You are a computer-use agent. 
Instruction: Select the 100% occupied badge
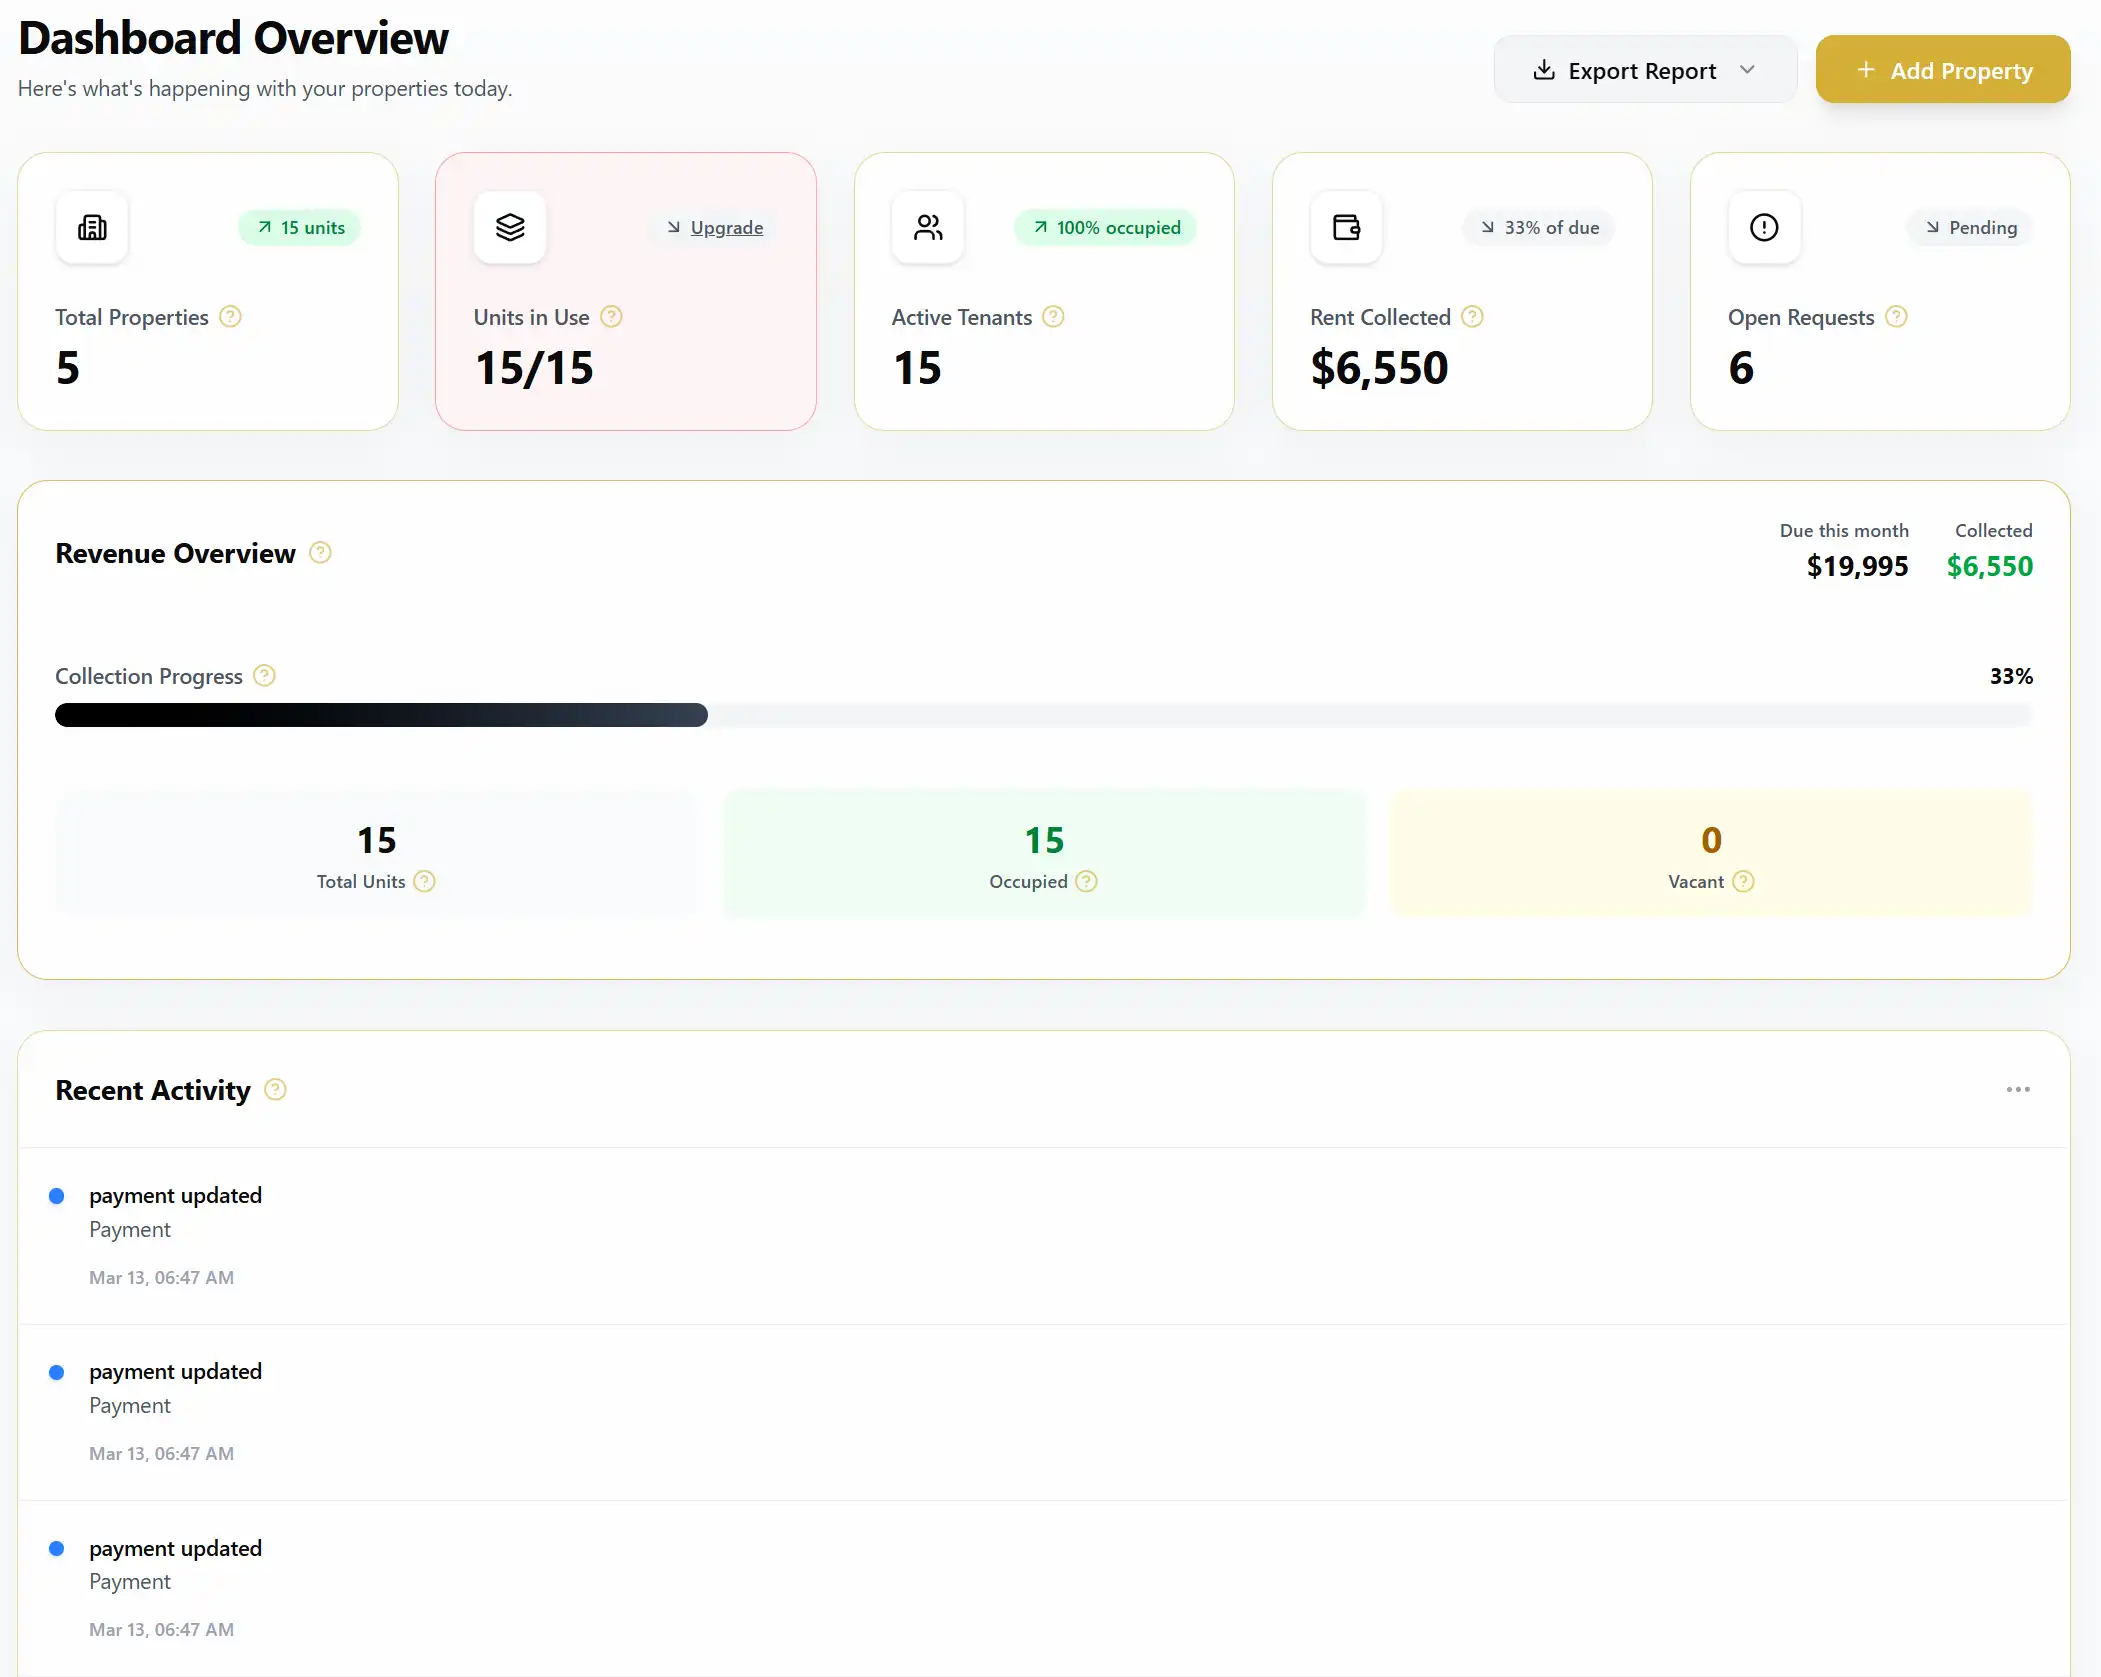pos(1104,227)
